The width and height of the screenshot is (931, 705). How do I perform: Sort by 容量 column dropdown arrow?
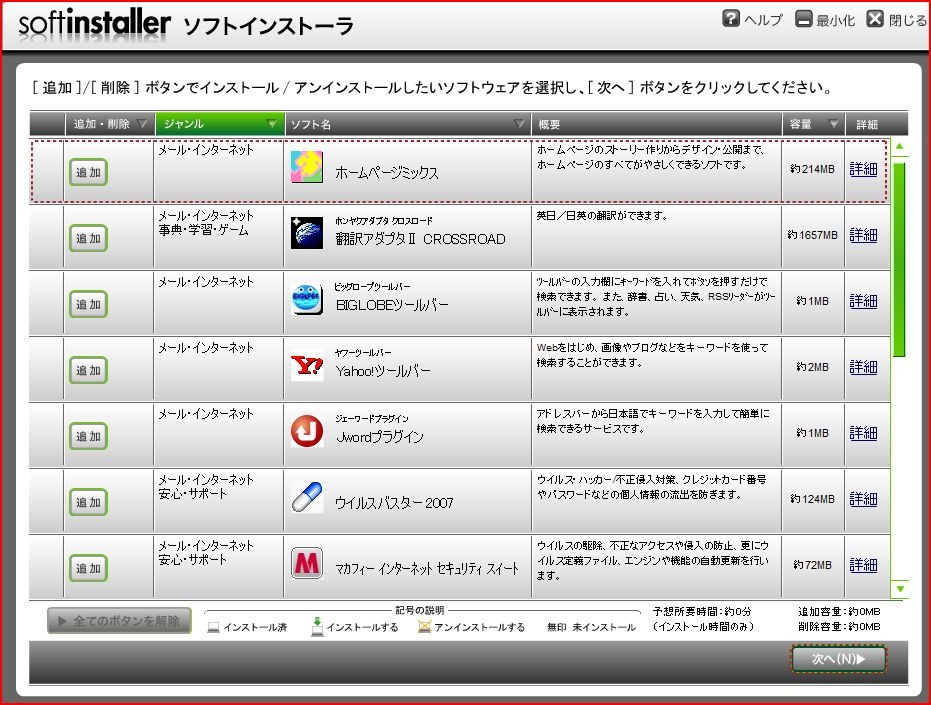click(834, 124)
